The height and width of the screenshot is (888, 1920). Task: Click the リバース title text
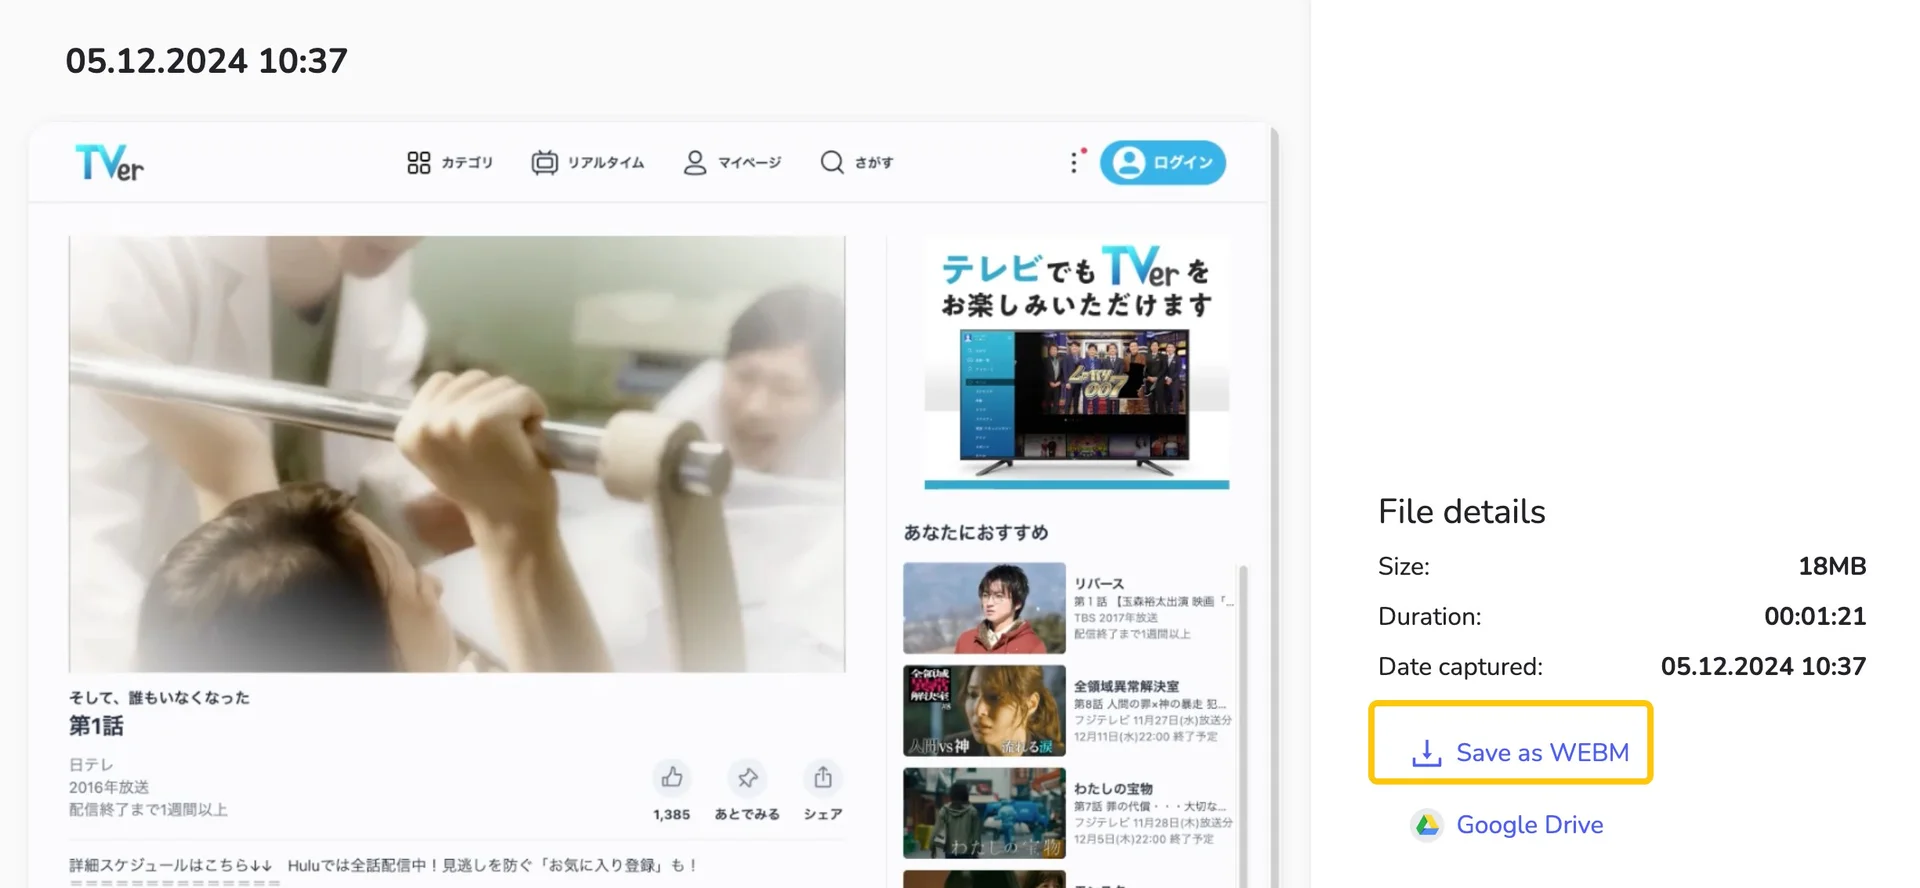tap(1099, 583)
